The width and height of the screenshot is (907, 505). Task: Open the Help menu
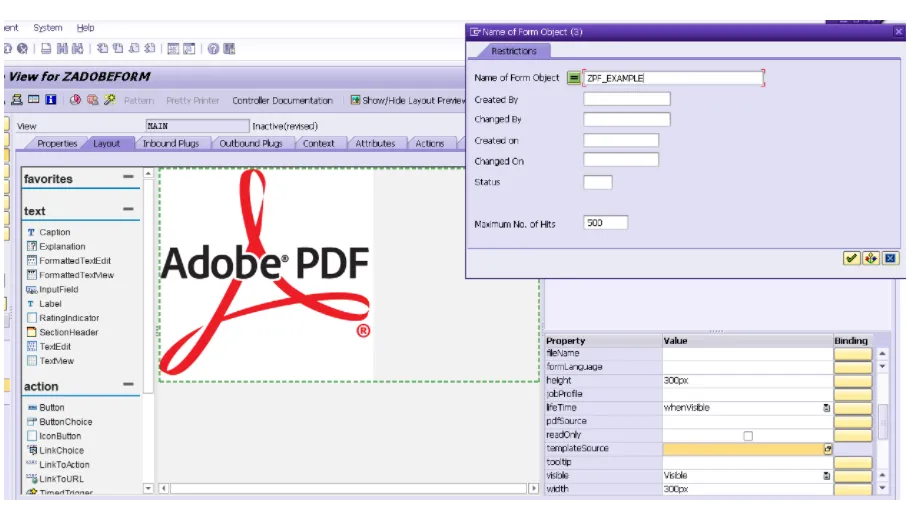[x=85, y=28]
